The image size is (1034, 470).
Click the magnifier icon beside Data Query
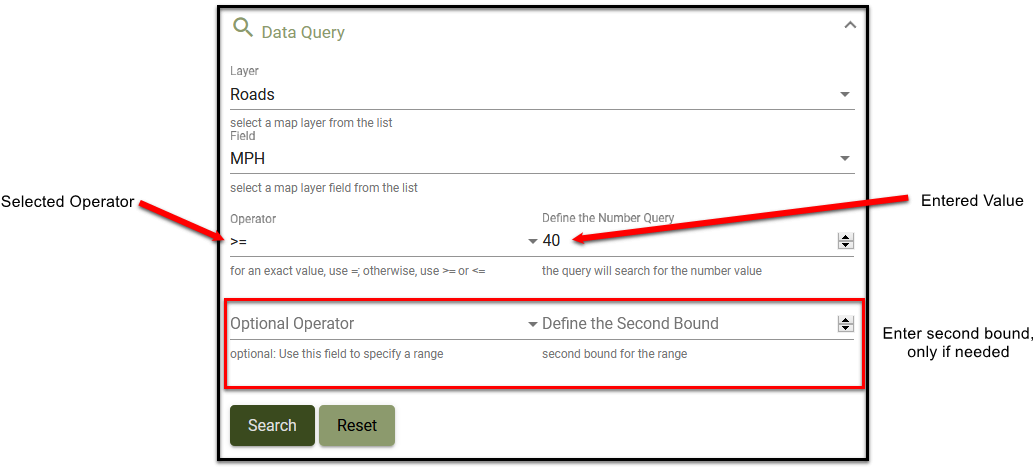pyautogui.click(x=242, y=28)
